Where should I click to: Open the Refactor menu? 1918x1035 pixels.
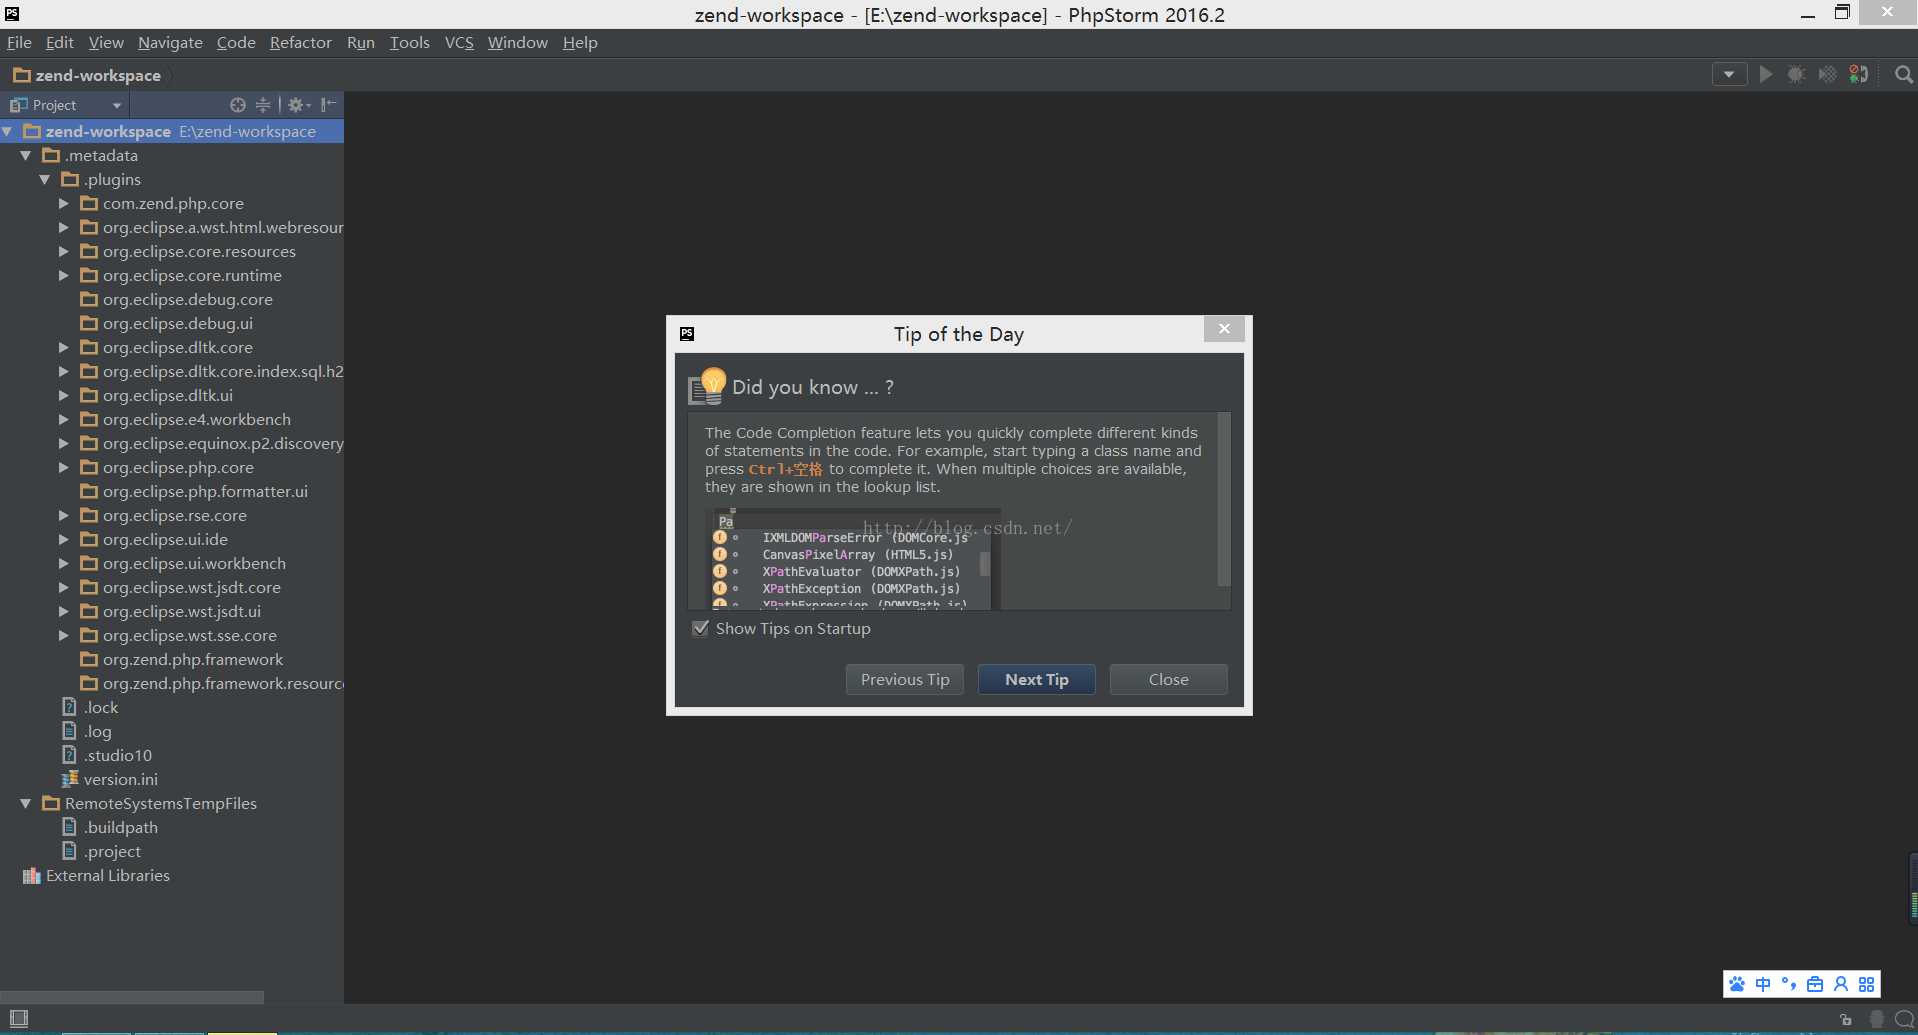point(301,43)
